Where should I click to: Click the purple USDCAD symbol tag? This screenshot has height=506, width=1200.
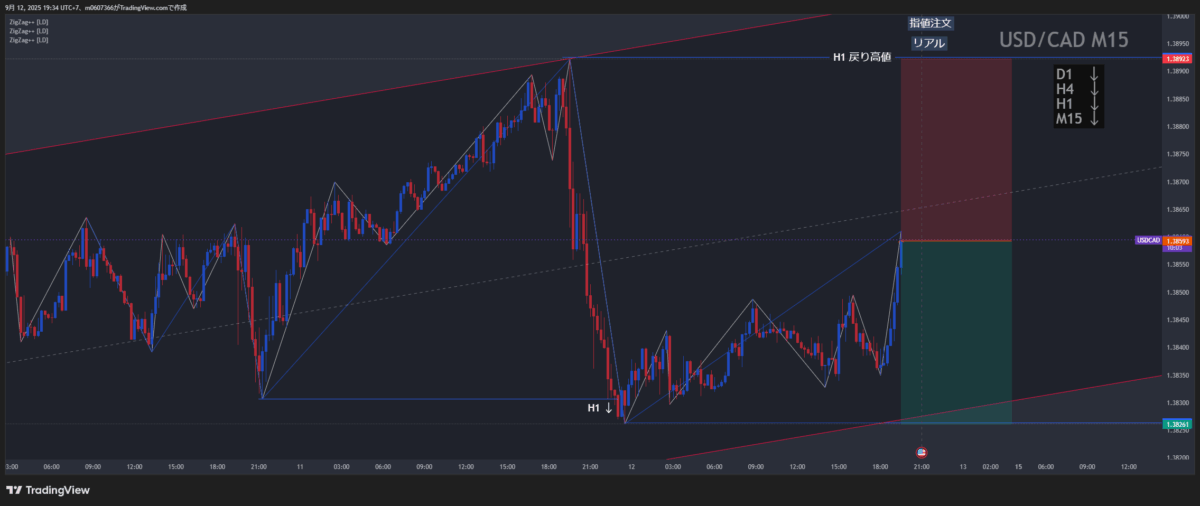point(1147,240)
